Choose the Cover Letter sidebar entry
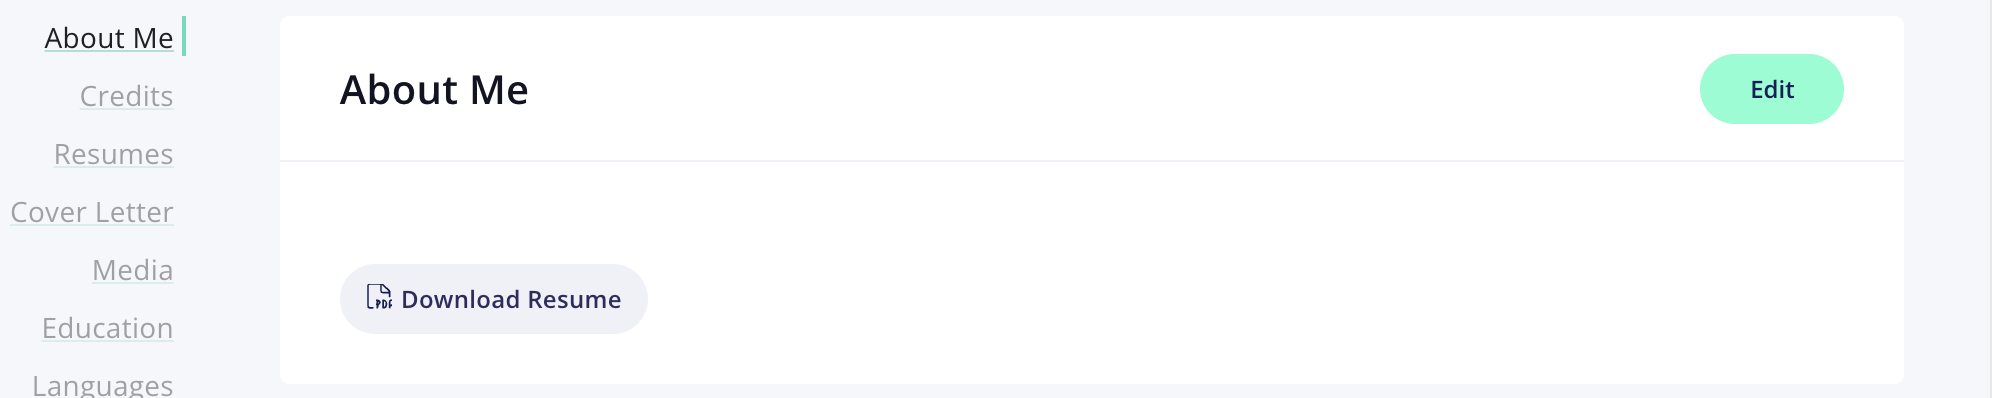Screen dimensions: 1992x398 coord(92,212)
